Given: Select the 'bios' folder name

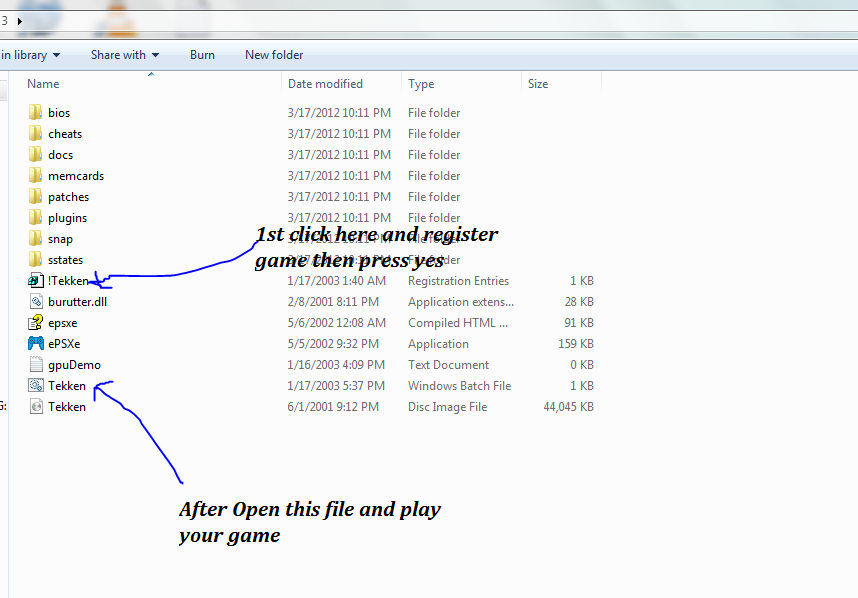Looking at the screenshot, I should click(59, 113).
